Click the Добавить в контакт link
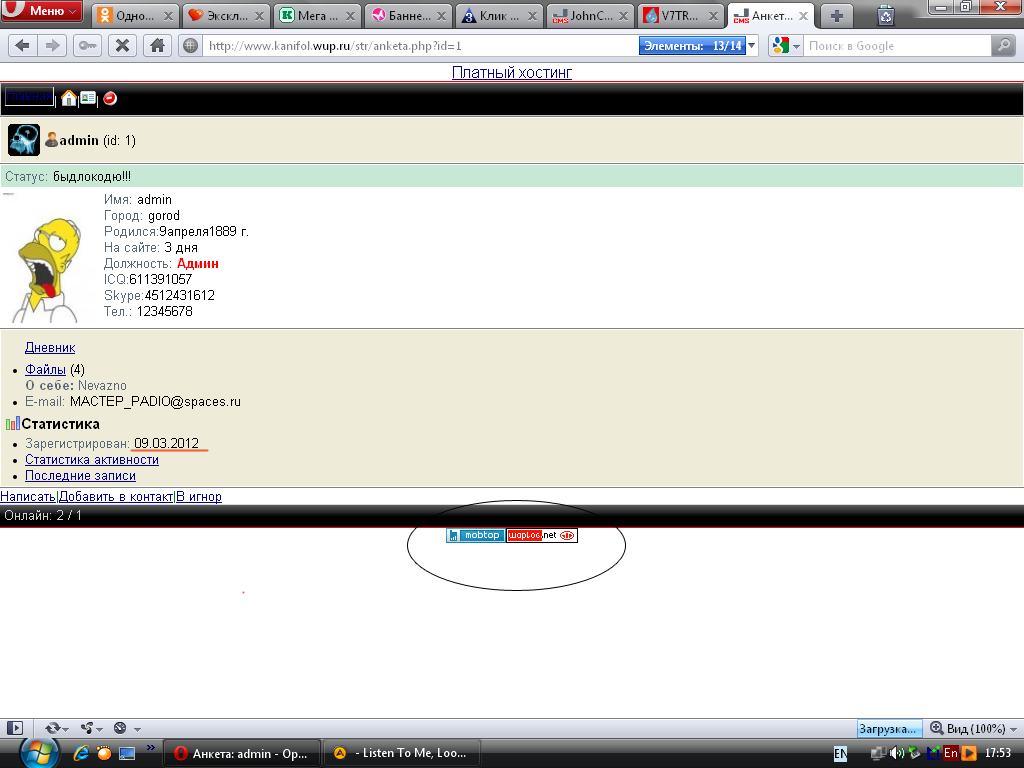 point(115,496)
